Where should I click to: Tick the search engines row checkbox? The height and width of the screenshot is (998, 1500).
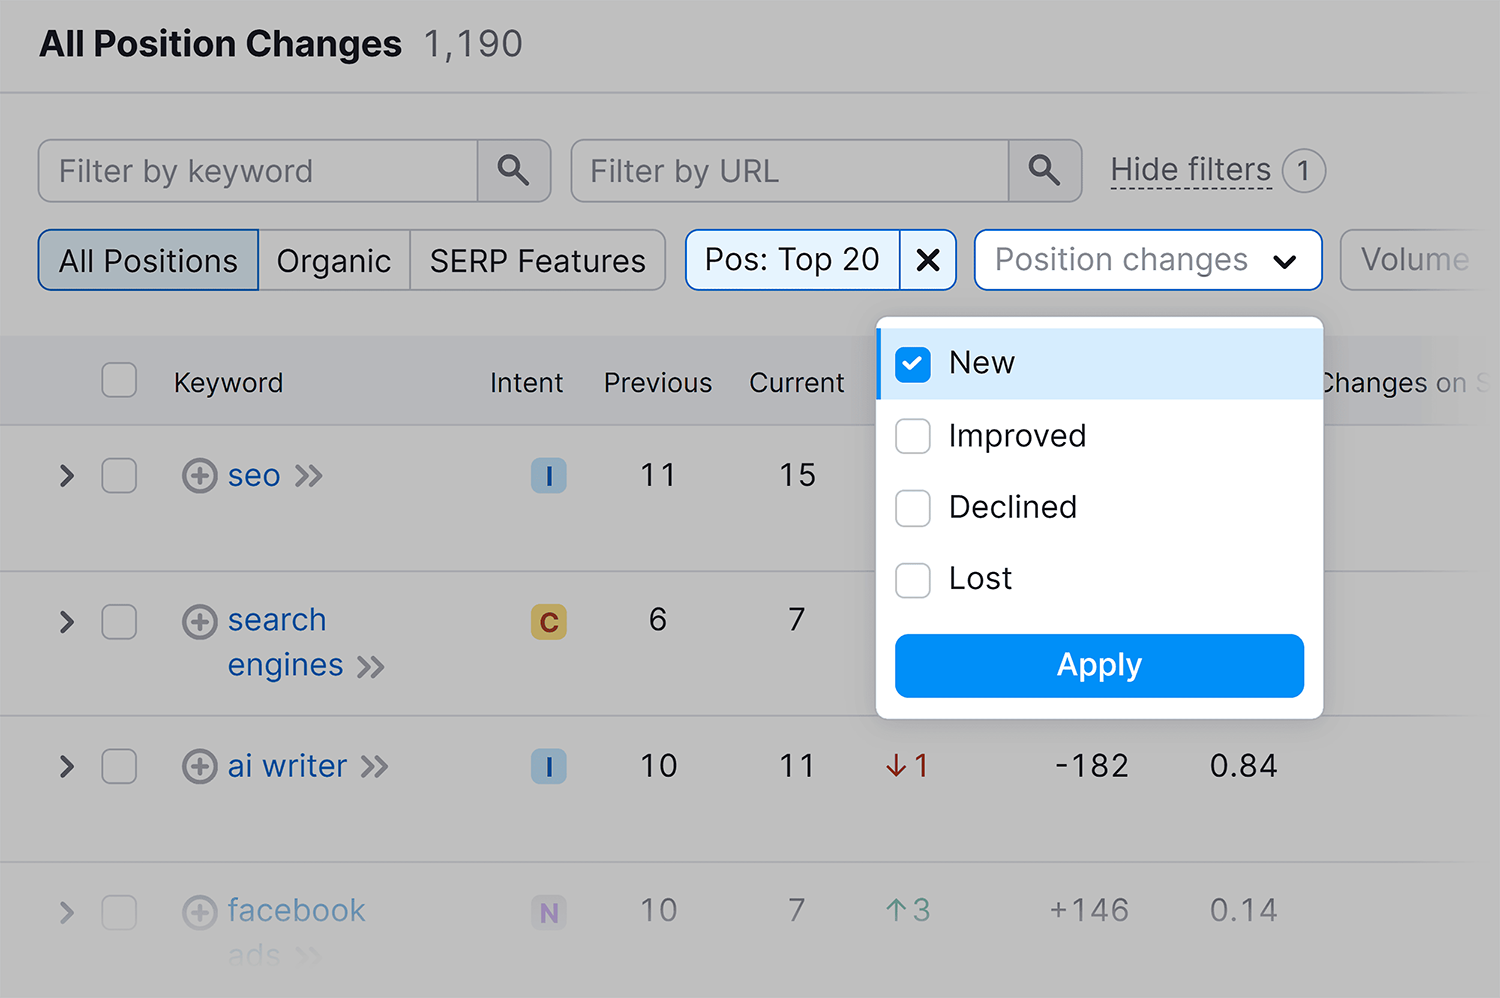pos(119,622)
